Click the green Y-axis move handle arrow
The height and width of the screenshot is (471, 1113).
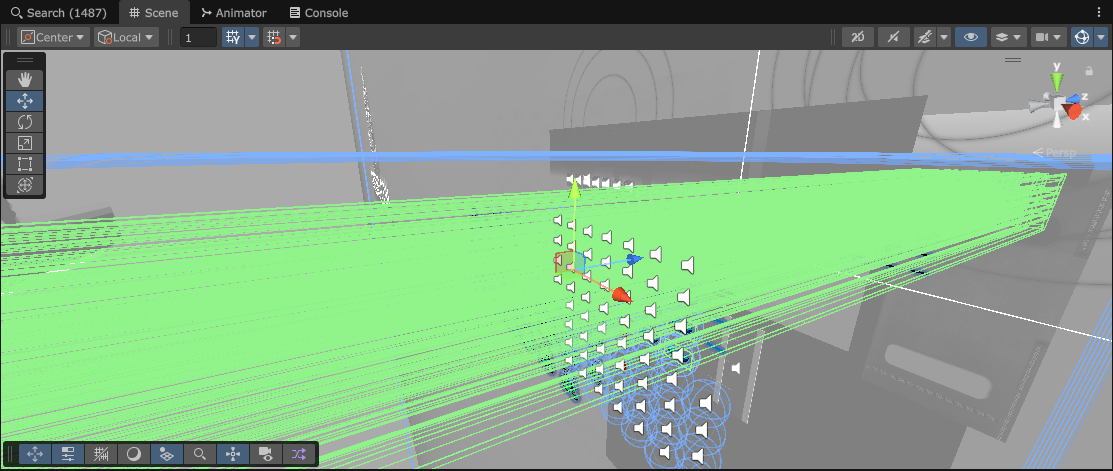pos(575,189)
